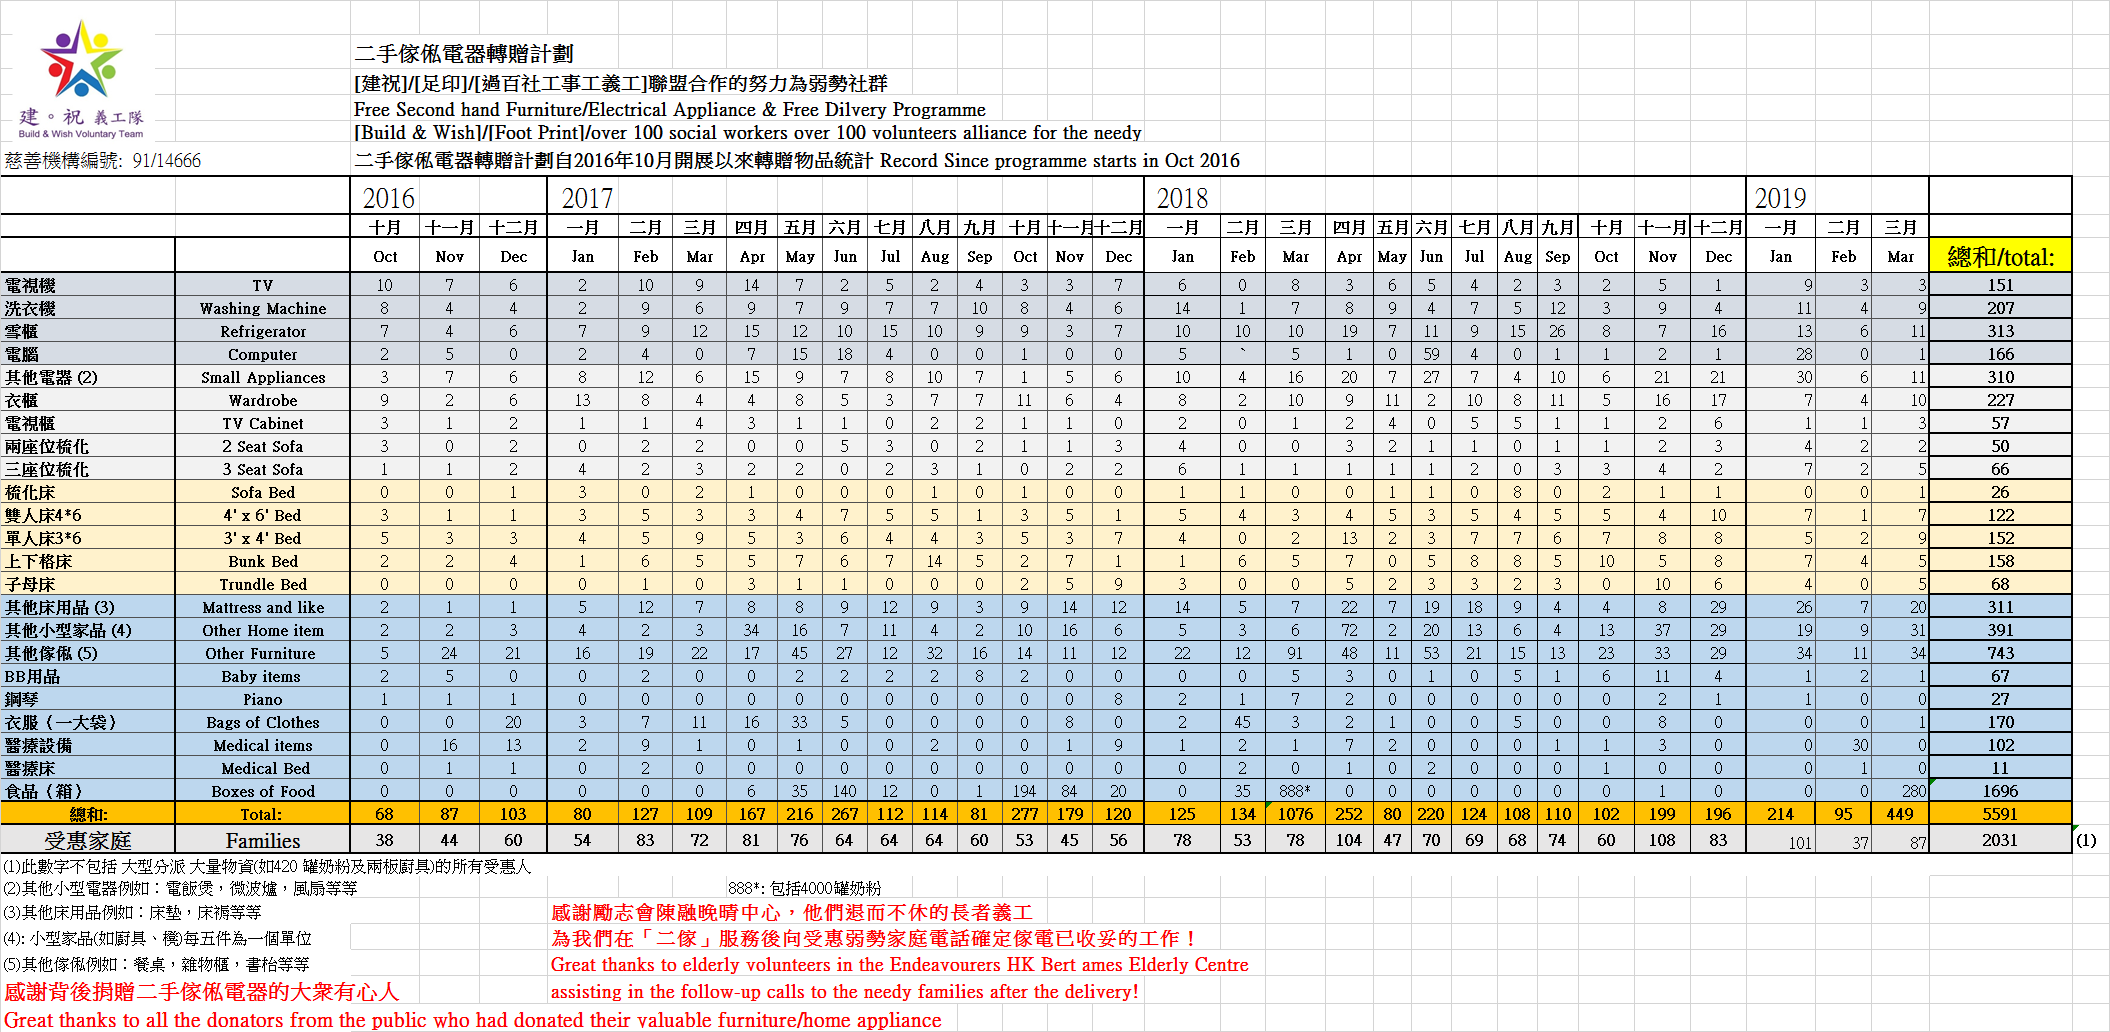Click the 受惠家庭 Chinese row label
The width and height of the screenshot is (2110, 1032).
[88, 840]
